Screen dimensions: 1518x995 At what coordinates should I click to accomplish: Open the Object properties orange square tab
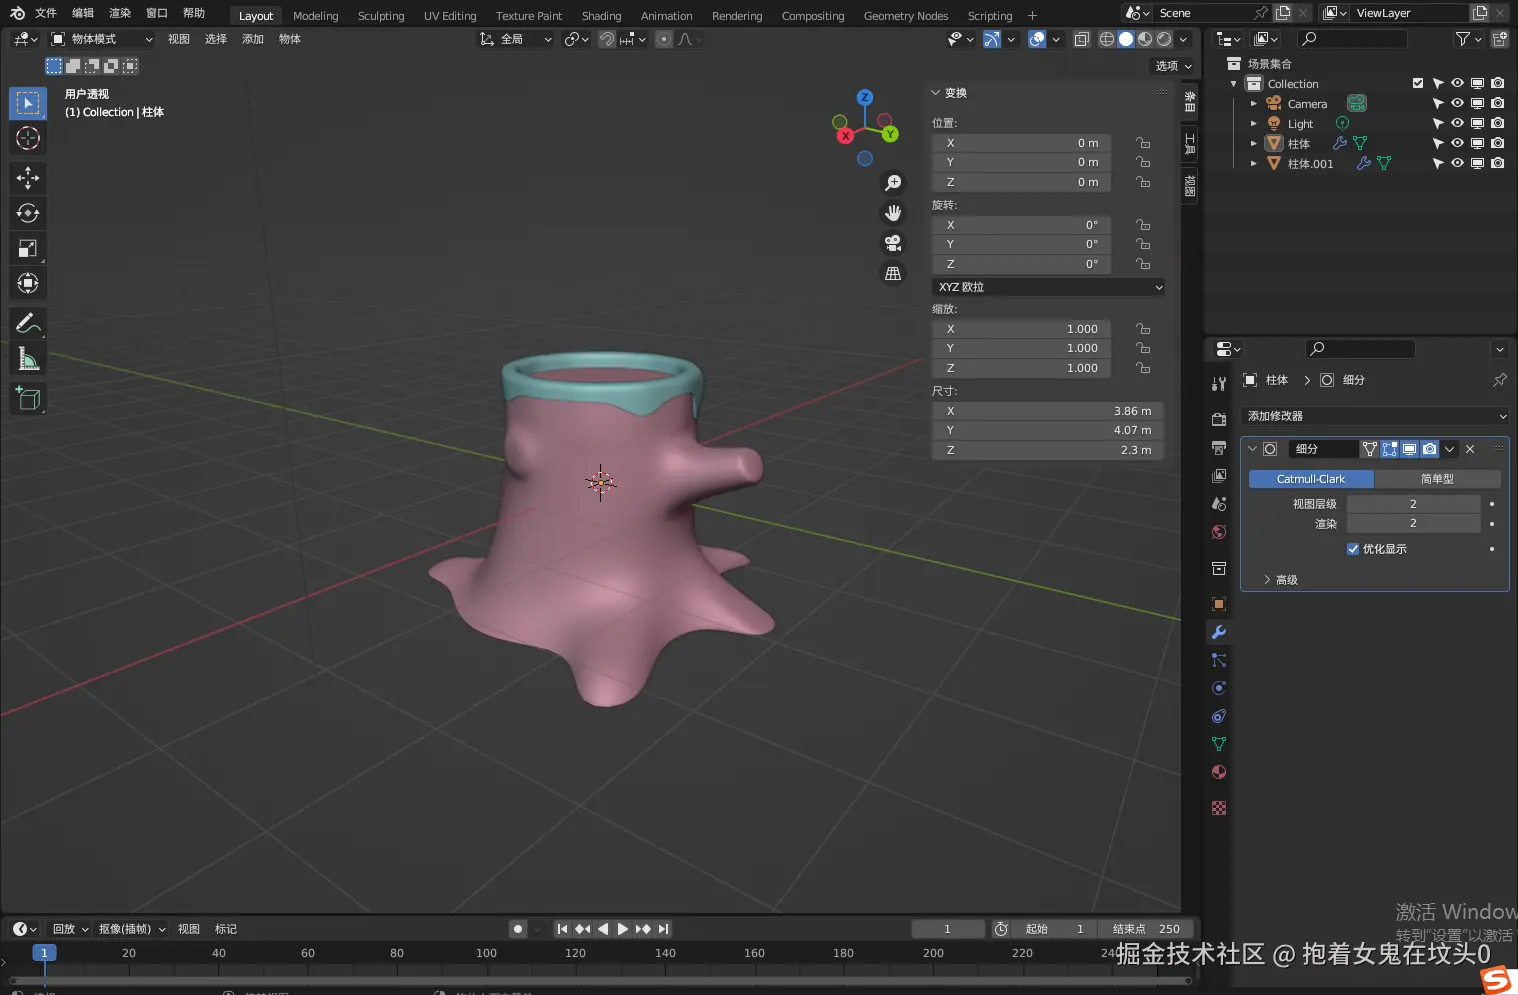point(1218,604)
